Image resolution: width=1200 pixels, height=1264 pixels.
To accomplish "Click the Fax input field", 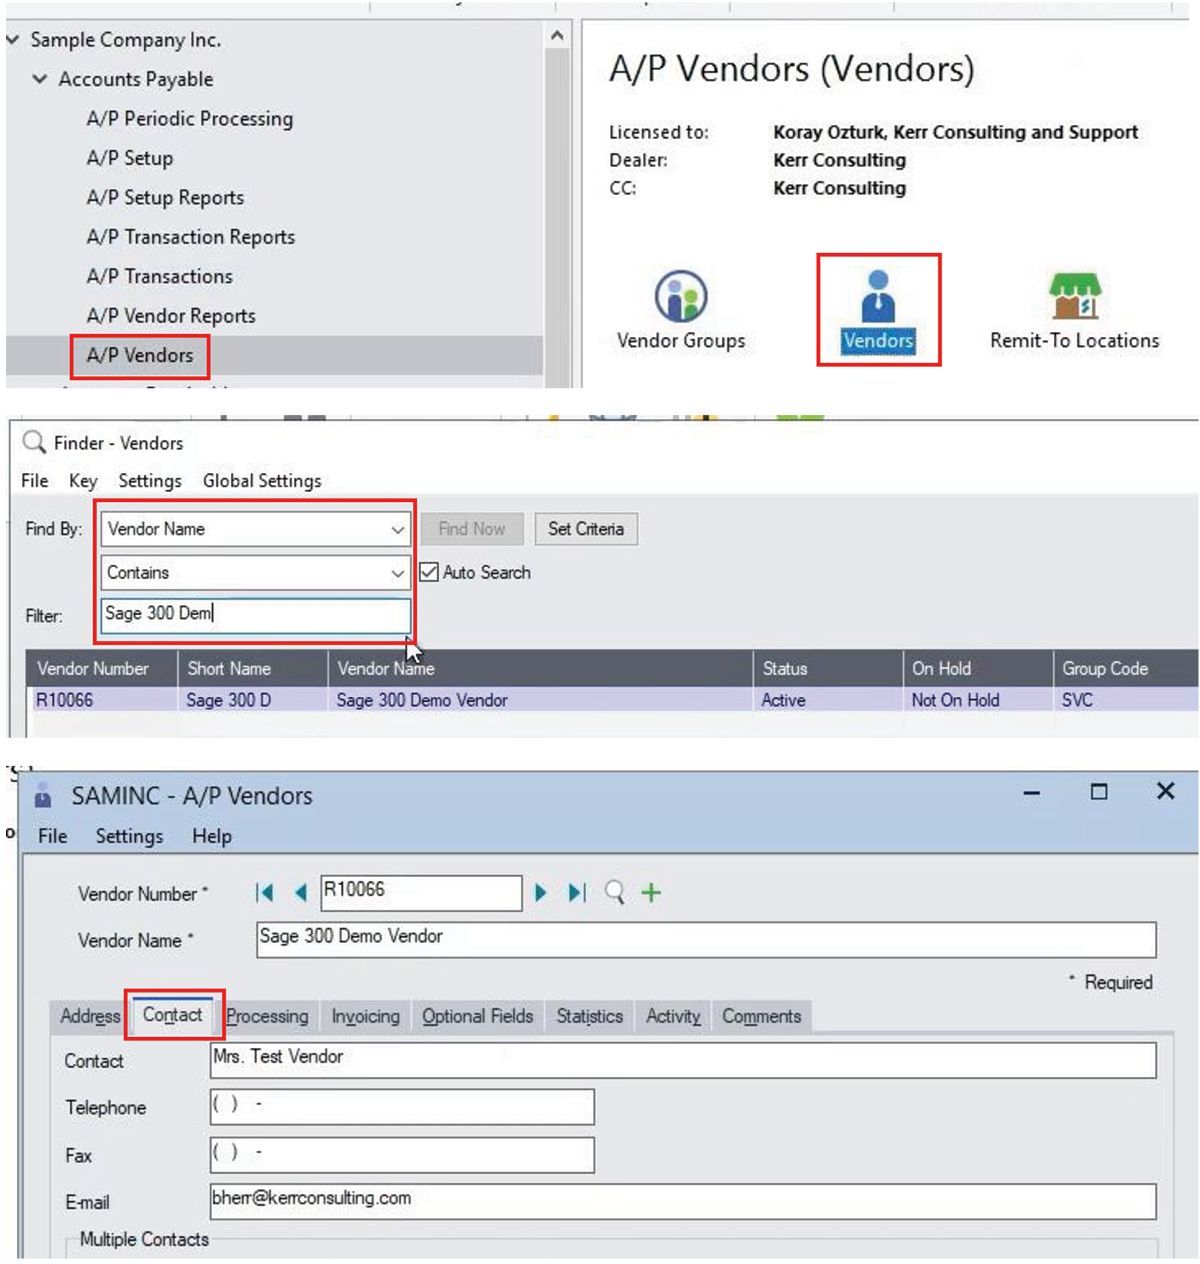I will 402,1154.
